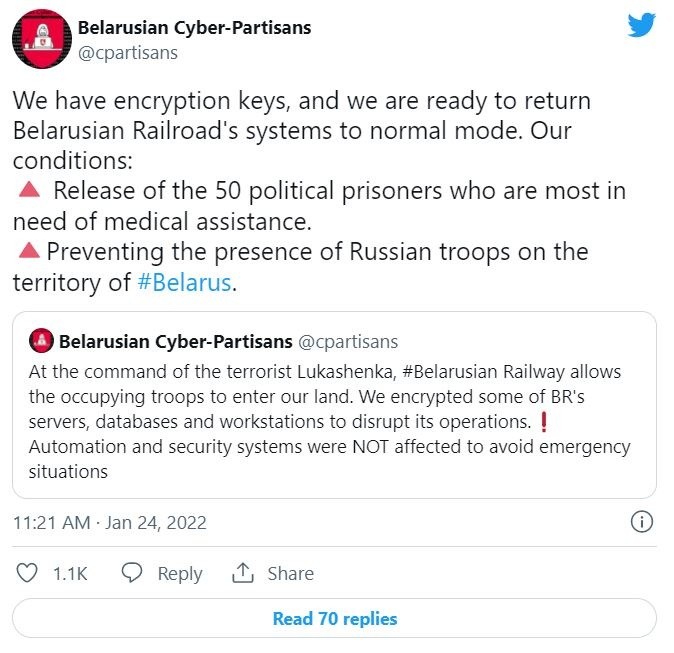Click the Twitter bird logo
674x653 pixels.
pos(641,25)
